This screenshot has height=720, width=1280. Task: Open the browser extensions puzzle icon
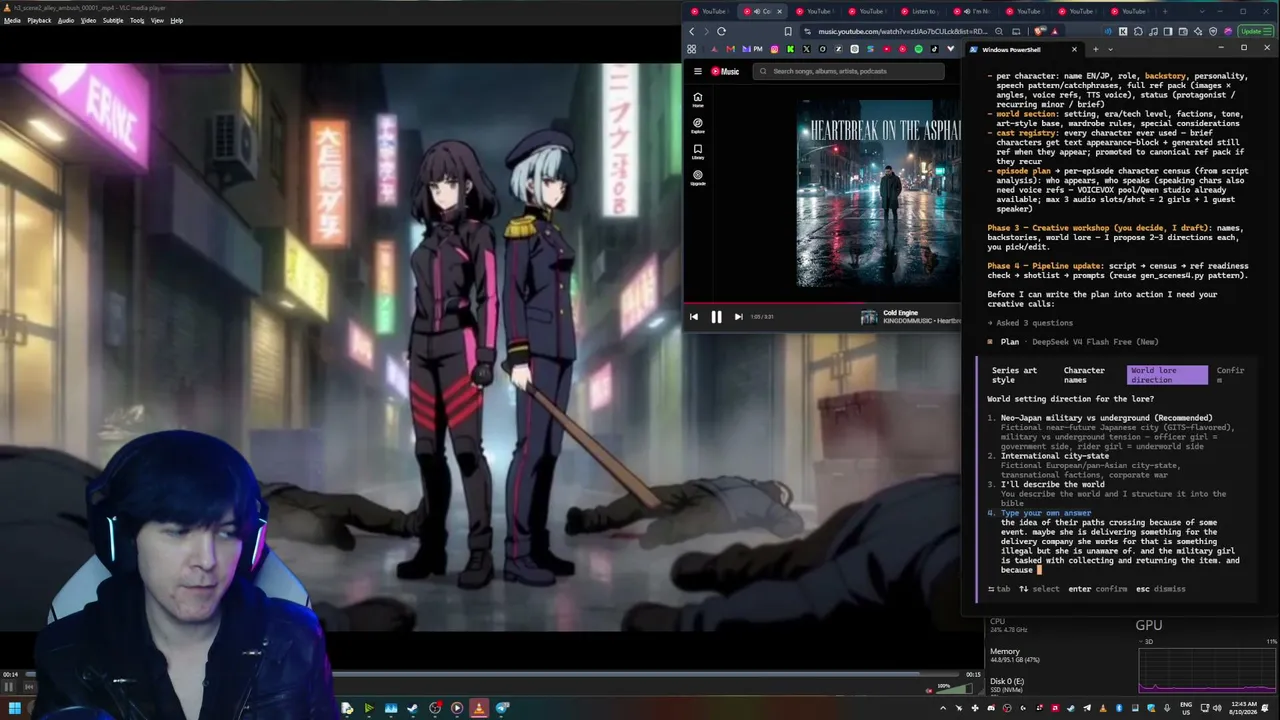[x=1138, y=31]
